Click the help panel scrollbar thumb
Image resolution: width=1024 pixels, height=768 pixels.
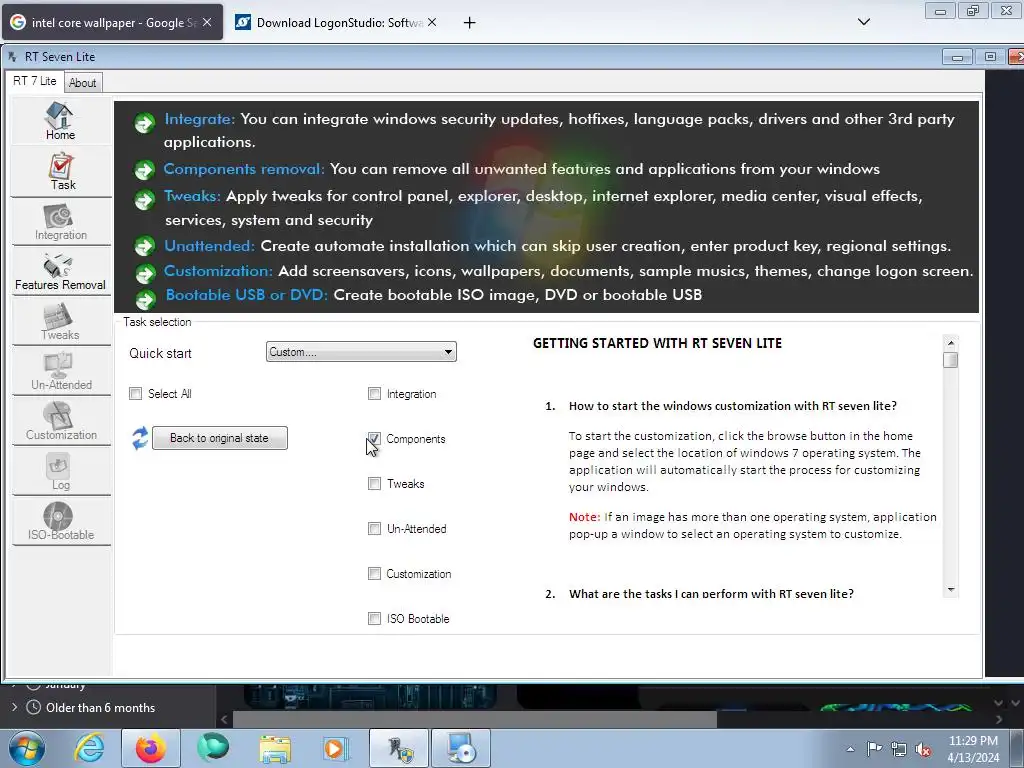coord(950,360)
